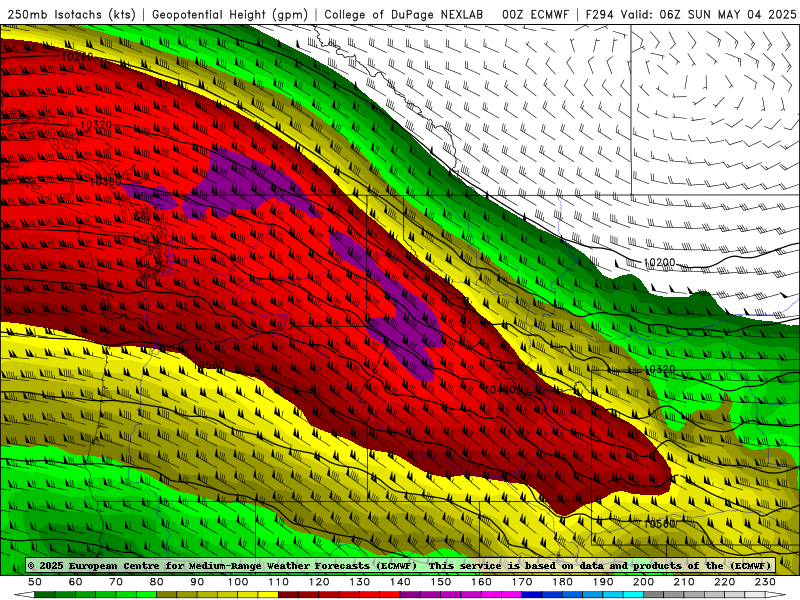
Task: Click the blue swatch just right of 170
Action: point(532,595)
